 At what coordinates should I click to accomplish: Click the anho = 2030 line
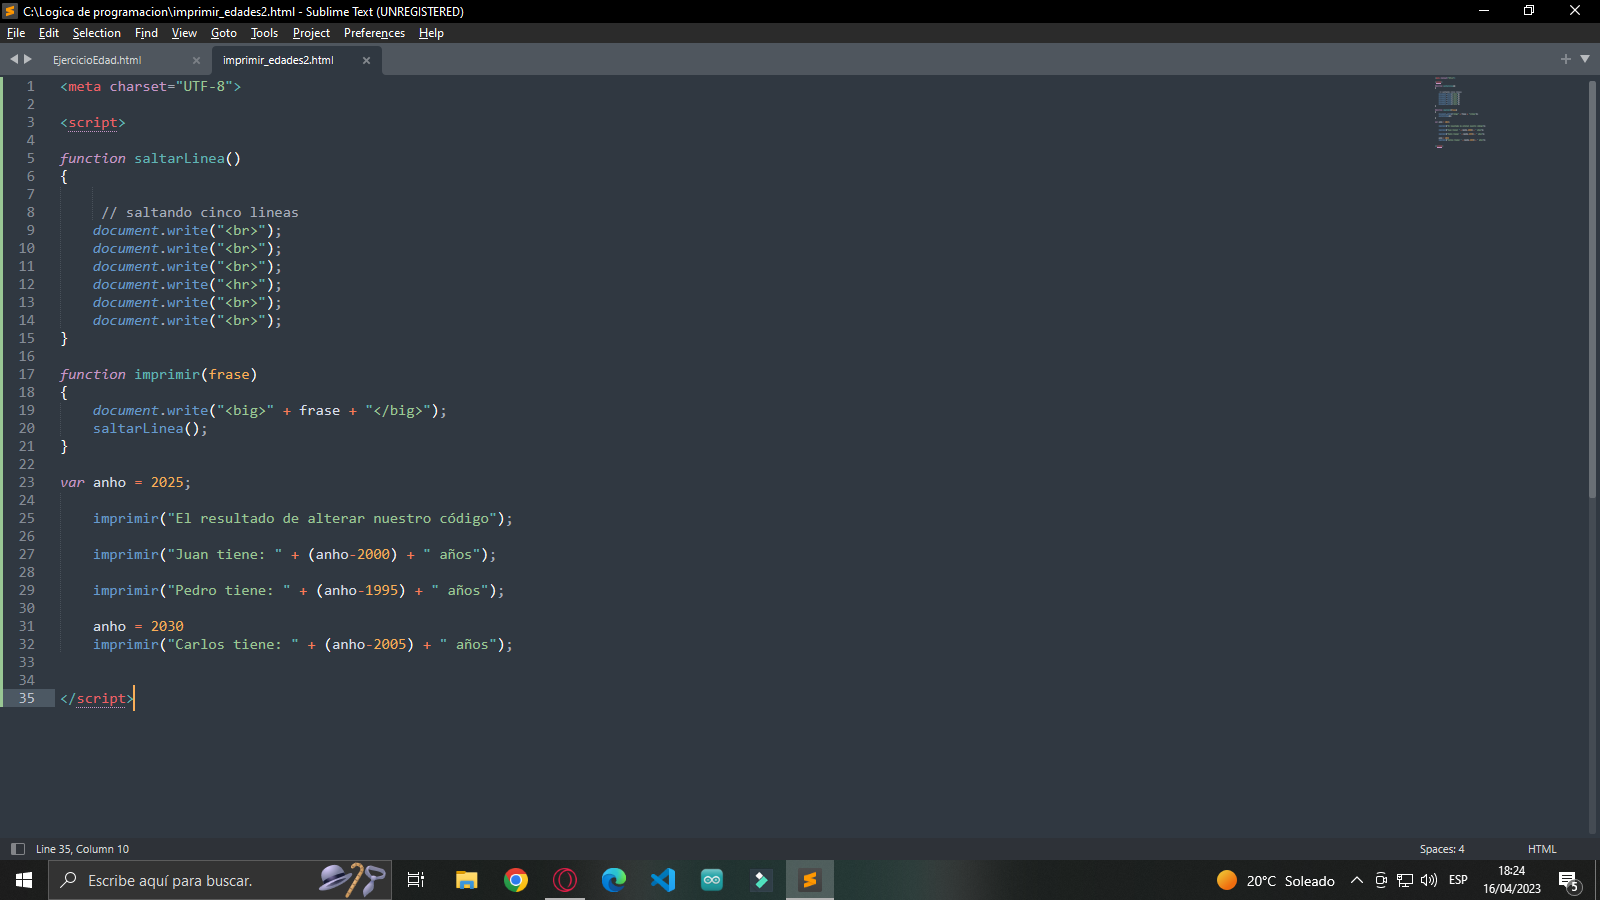(138, 627)
